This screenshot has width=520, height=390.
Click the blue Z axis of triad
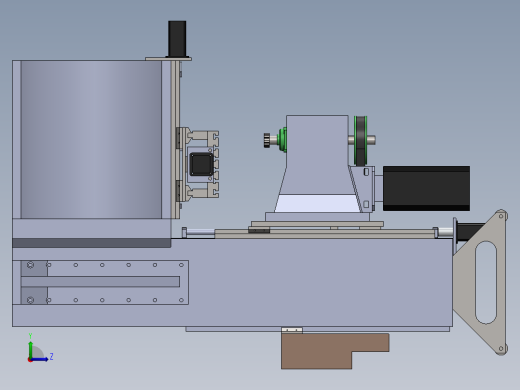tap(40, 359)
